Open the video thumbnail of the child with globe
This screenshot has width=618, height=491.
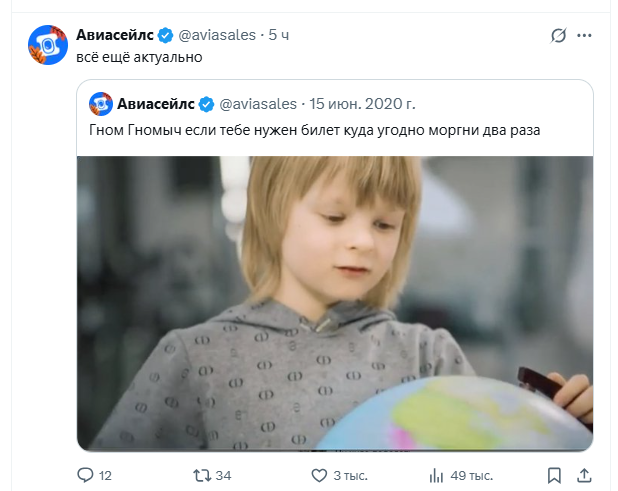pyautogui.click(x=335, y=303)
